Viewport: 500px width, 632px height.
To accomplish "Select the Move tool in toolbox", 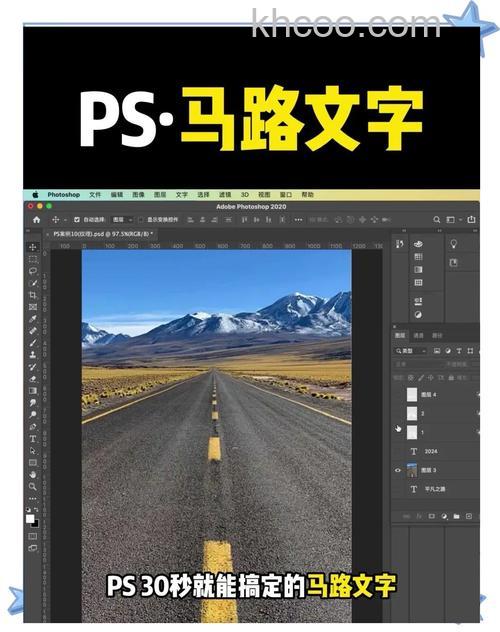I will (x=33, y=247).
